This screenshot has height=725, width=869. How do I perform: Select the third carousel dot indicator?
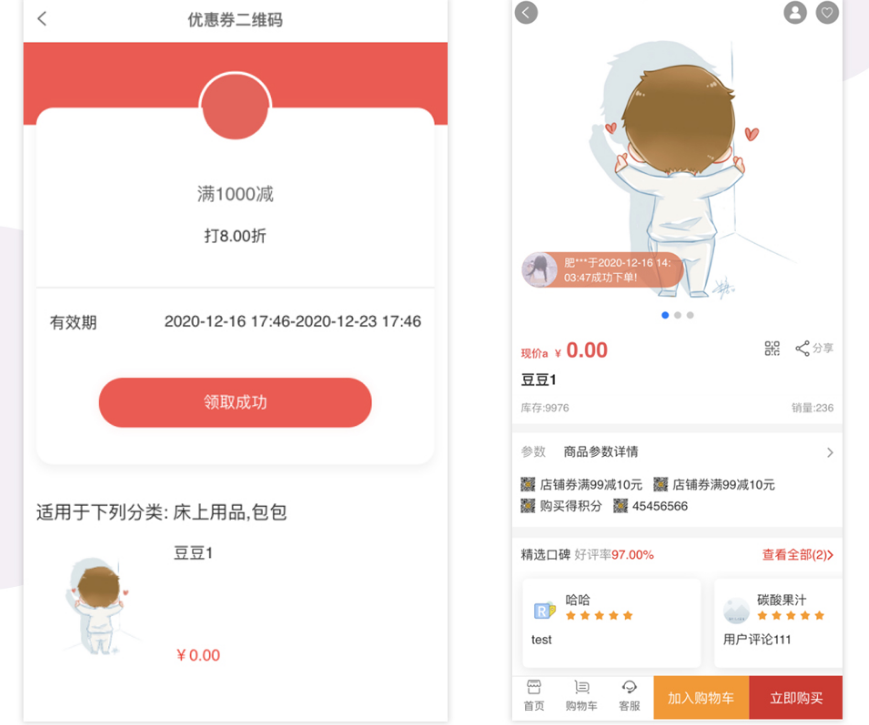690,315
